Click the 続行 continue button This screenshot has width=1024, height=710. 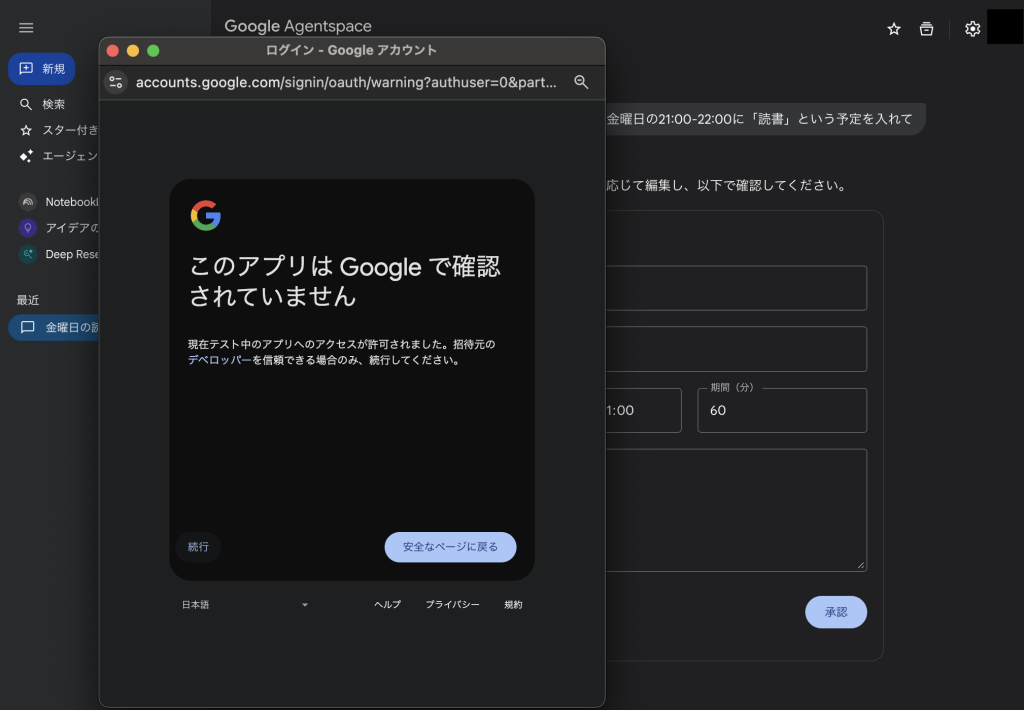(198, 547)
